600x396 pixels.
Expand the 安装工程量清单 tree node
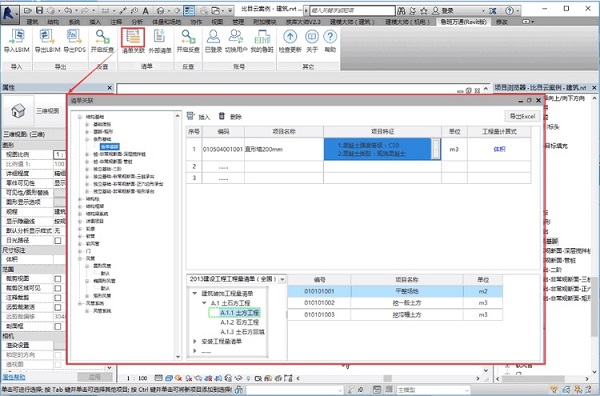(195, 341)
